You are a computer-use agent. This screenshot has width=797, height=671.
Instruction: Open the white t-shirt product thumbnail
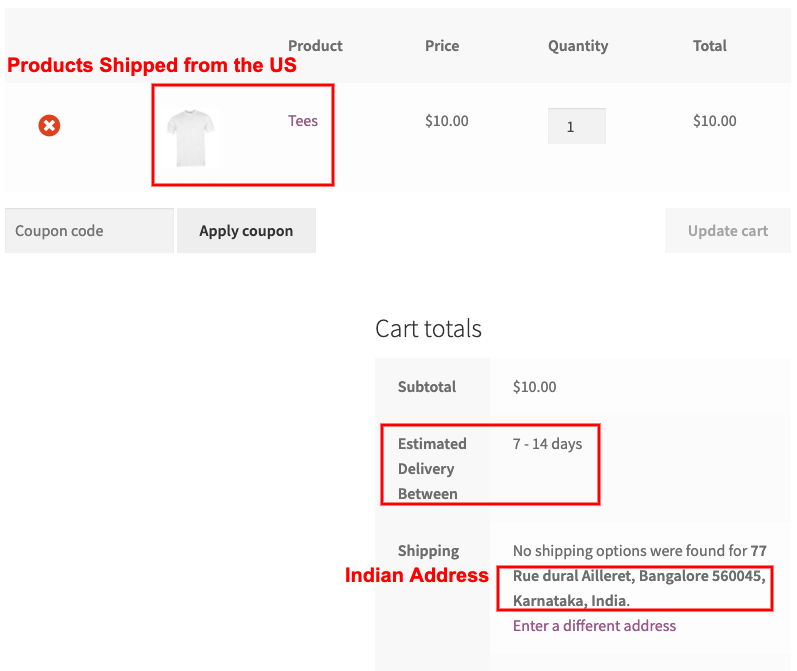tap(191, 138)
